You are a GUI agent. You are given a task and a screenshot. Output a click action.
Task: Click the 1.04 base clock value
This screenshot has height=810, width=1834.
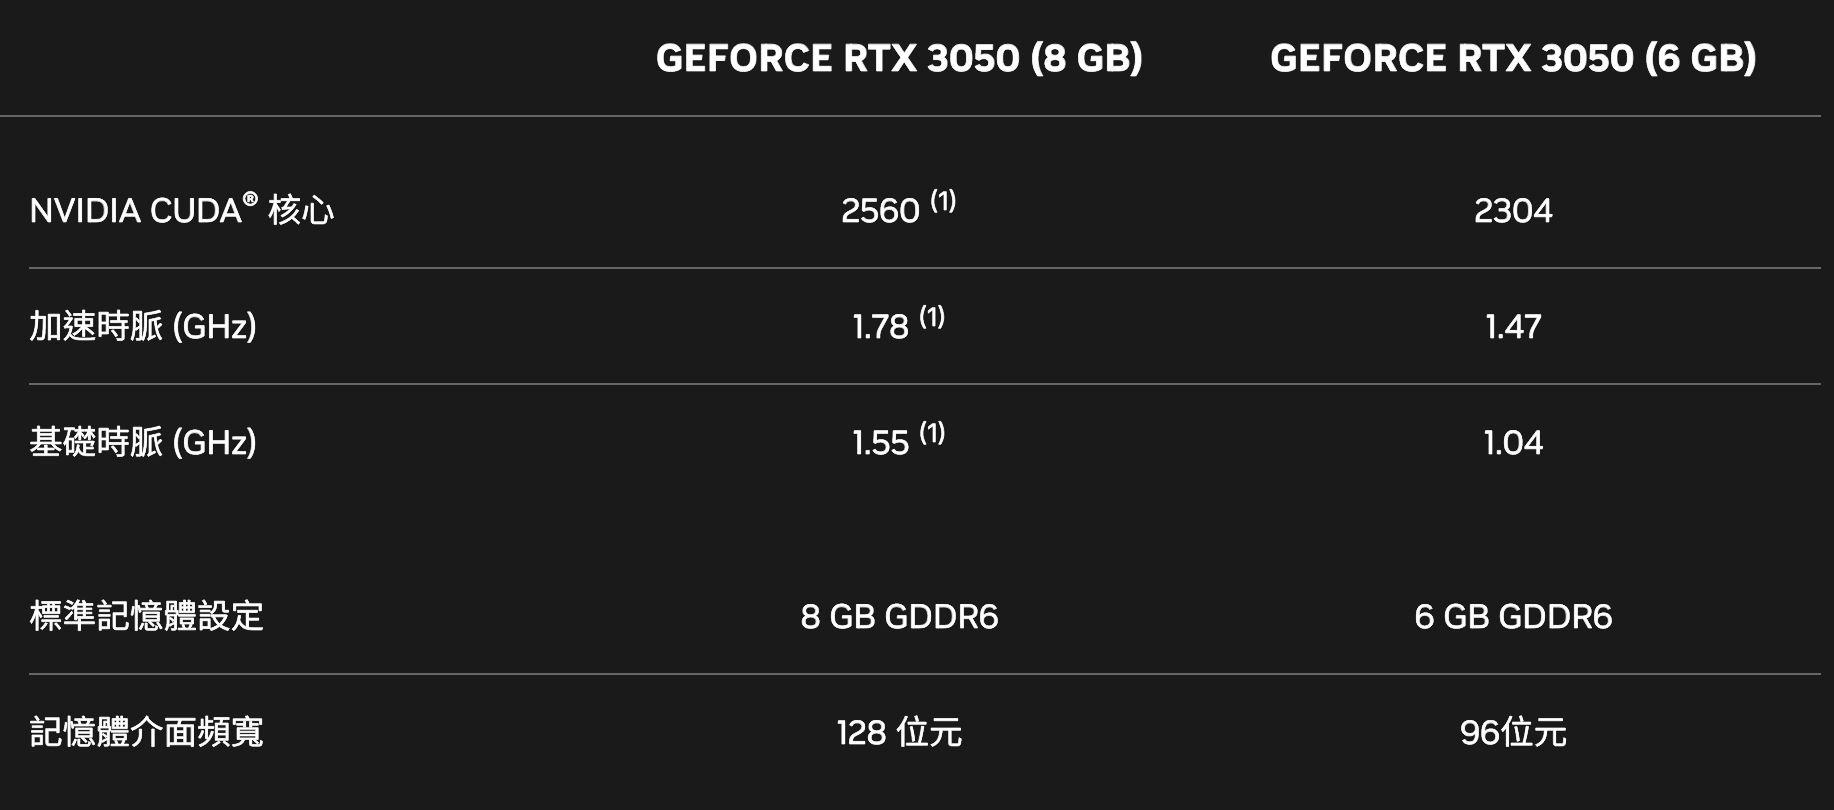1513,443
